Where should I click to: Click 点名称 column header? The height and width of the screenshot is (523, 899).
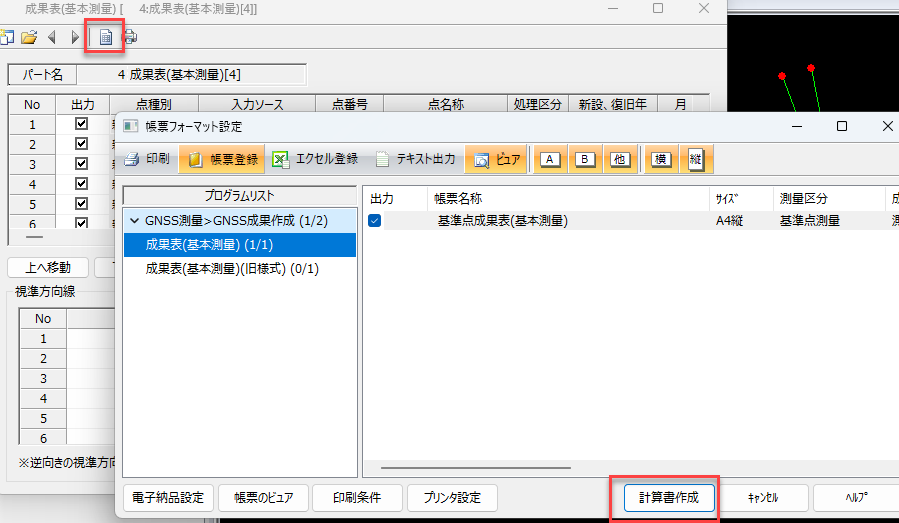pyautogui.click(x=445, y=104)
